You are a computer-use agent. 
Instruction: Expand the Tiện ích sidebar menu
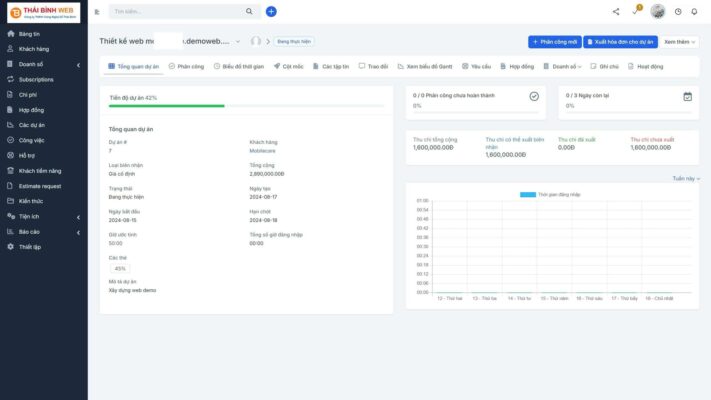point(44,216)
